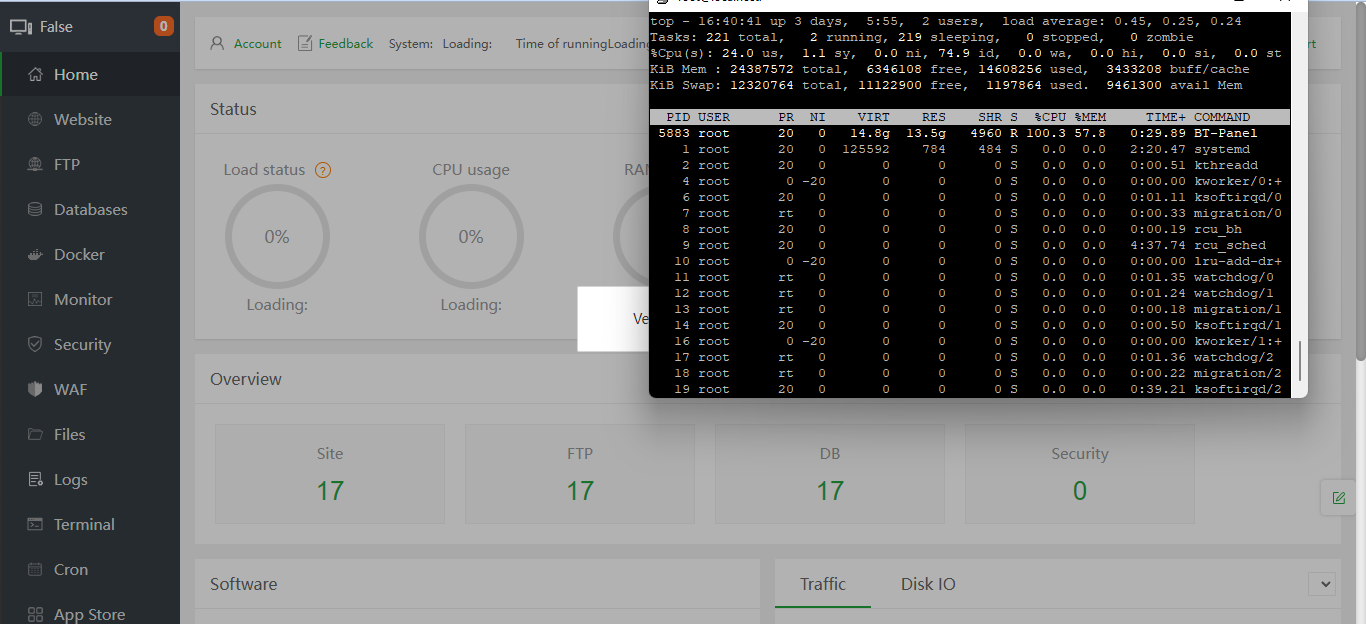Click the Terminal prompt icon in sidebar

[35, 525]
